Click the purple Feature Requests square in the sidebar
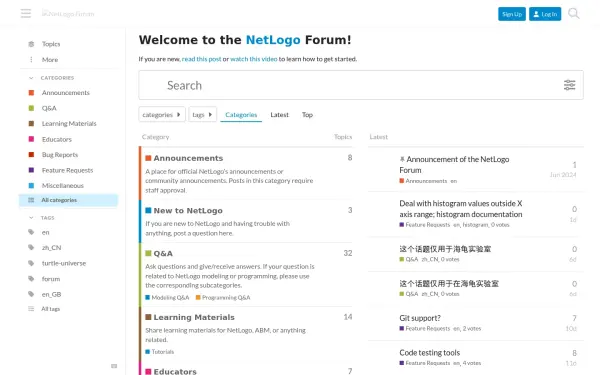 click(x=31, y=170)
